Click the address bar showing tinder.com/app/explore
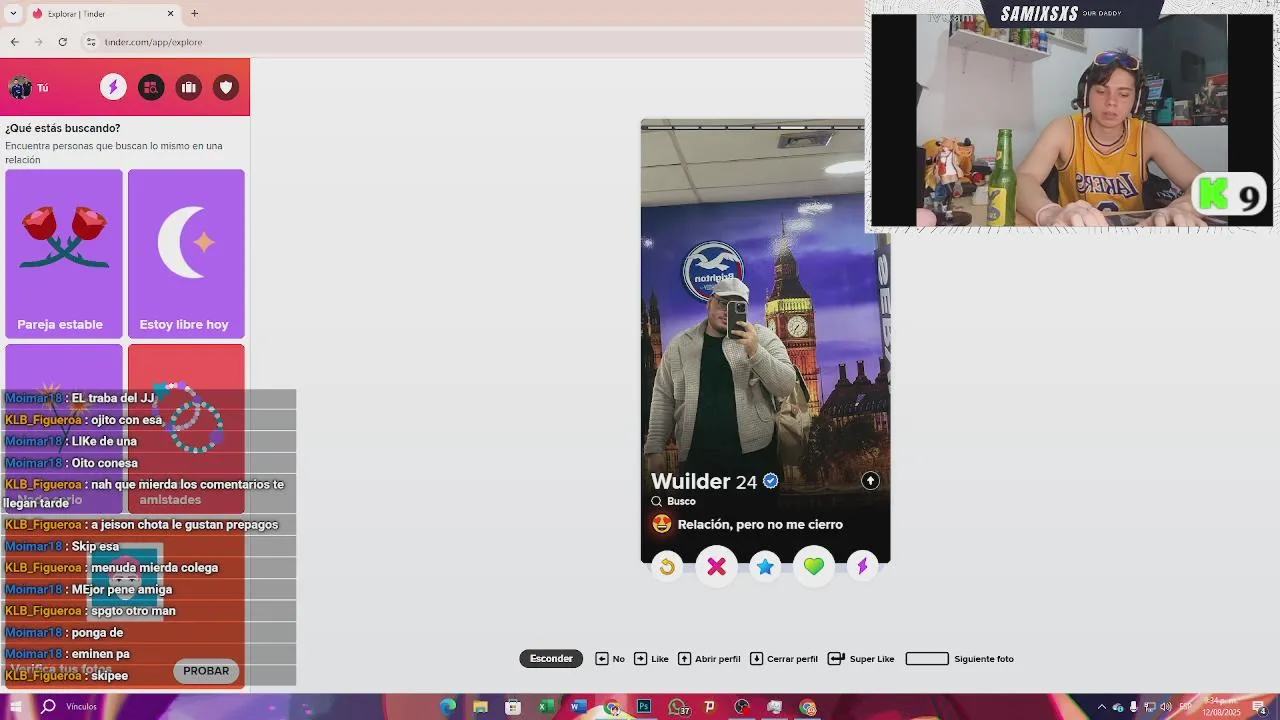 coord(470,42)
